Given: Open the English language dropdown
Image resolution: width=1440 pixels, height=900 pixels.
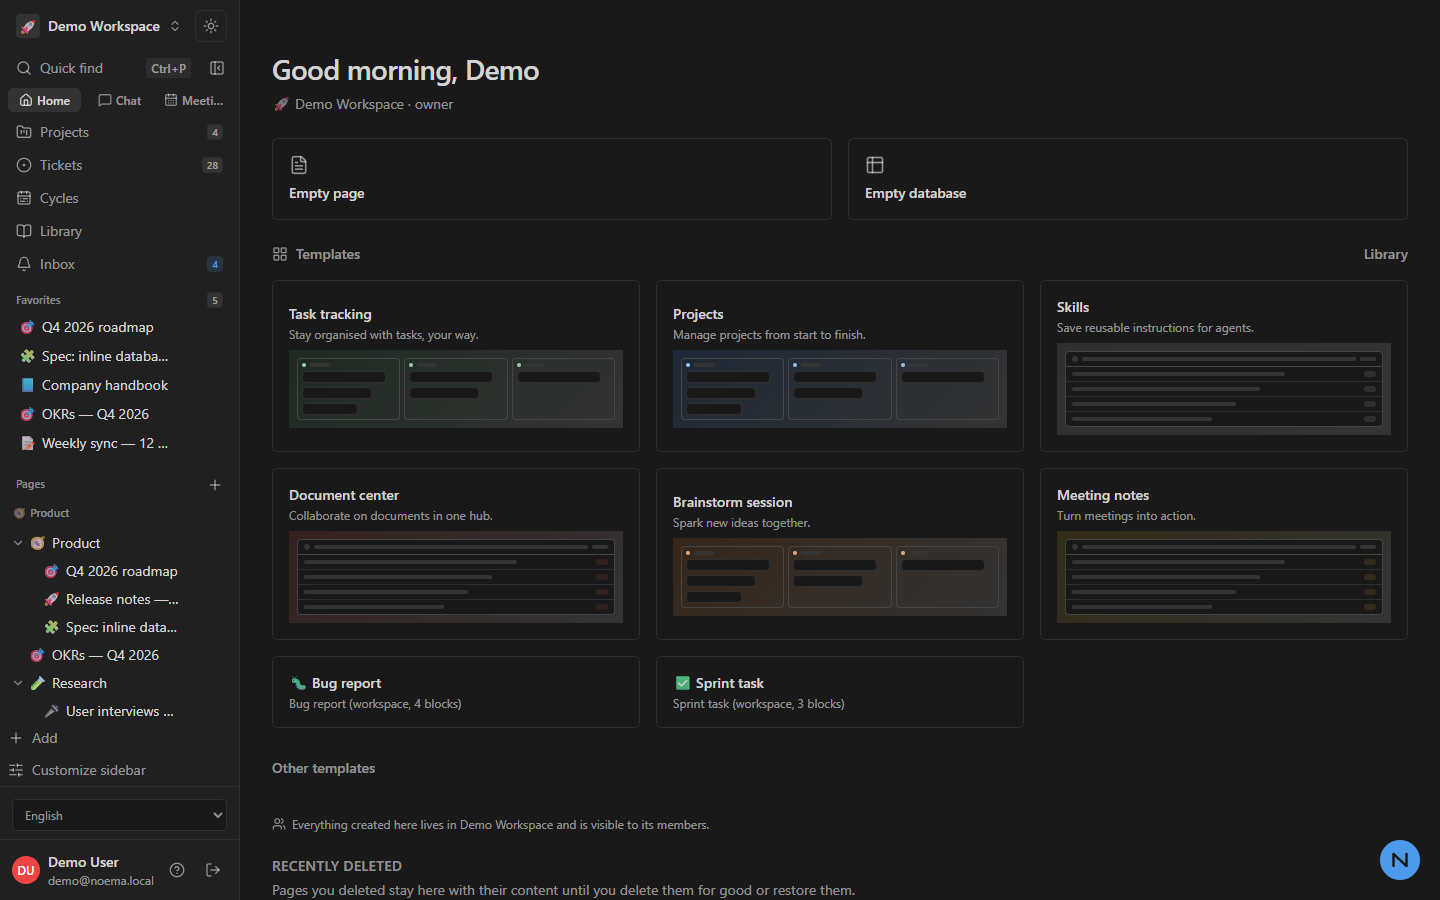Looking at the screenshot, I should [119, 815].
